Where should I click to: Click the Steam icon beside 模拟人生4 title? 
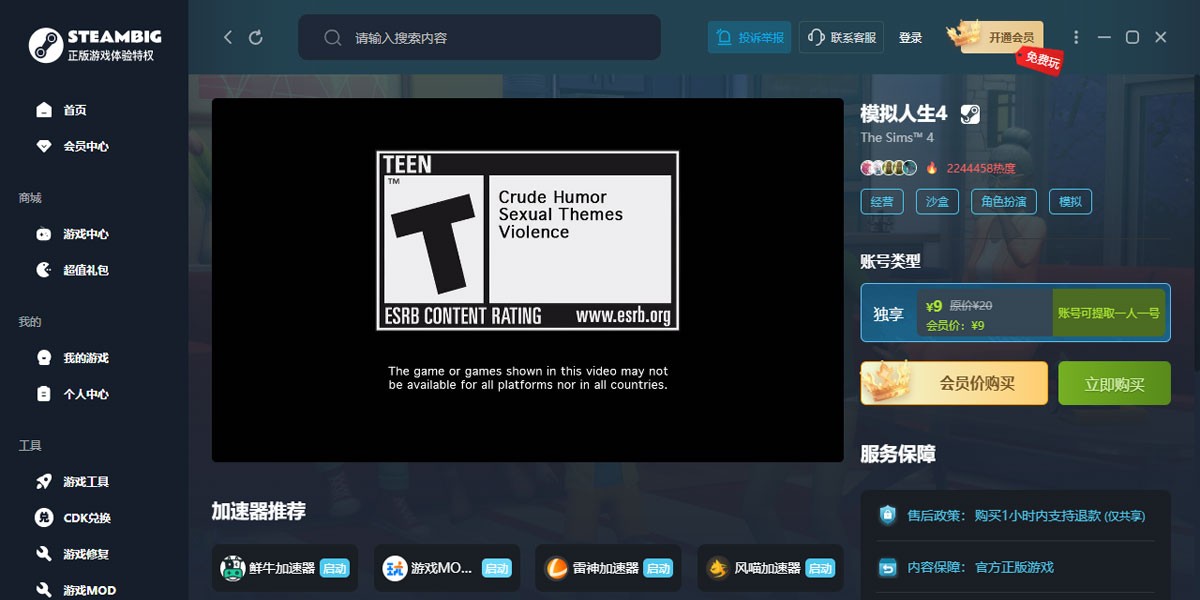pyautogui.click(x=967, y=113)
